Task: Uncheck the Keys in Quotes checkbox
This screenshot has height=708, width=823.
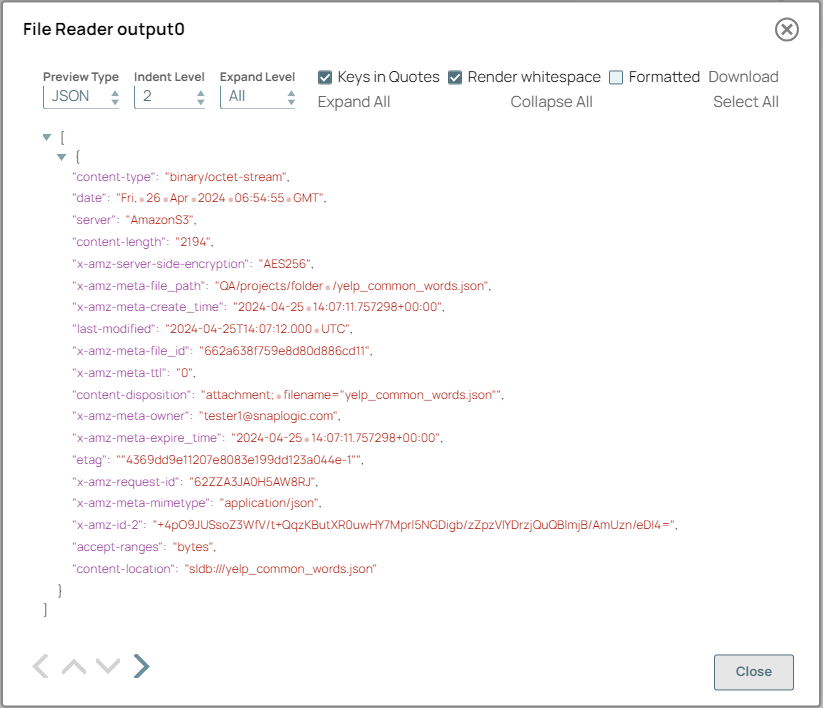Action: point(324,76)
